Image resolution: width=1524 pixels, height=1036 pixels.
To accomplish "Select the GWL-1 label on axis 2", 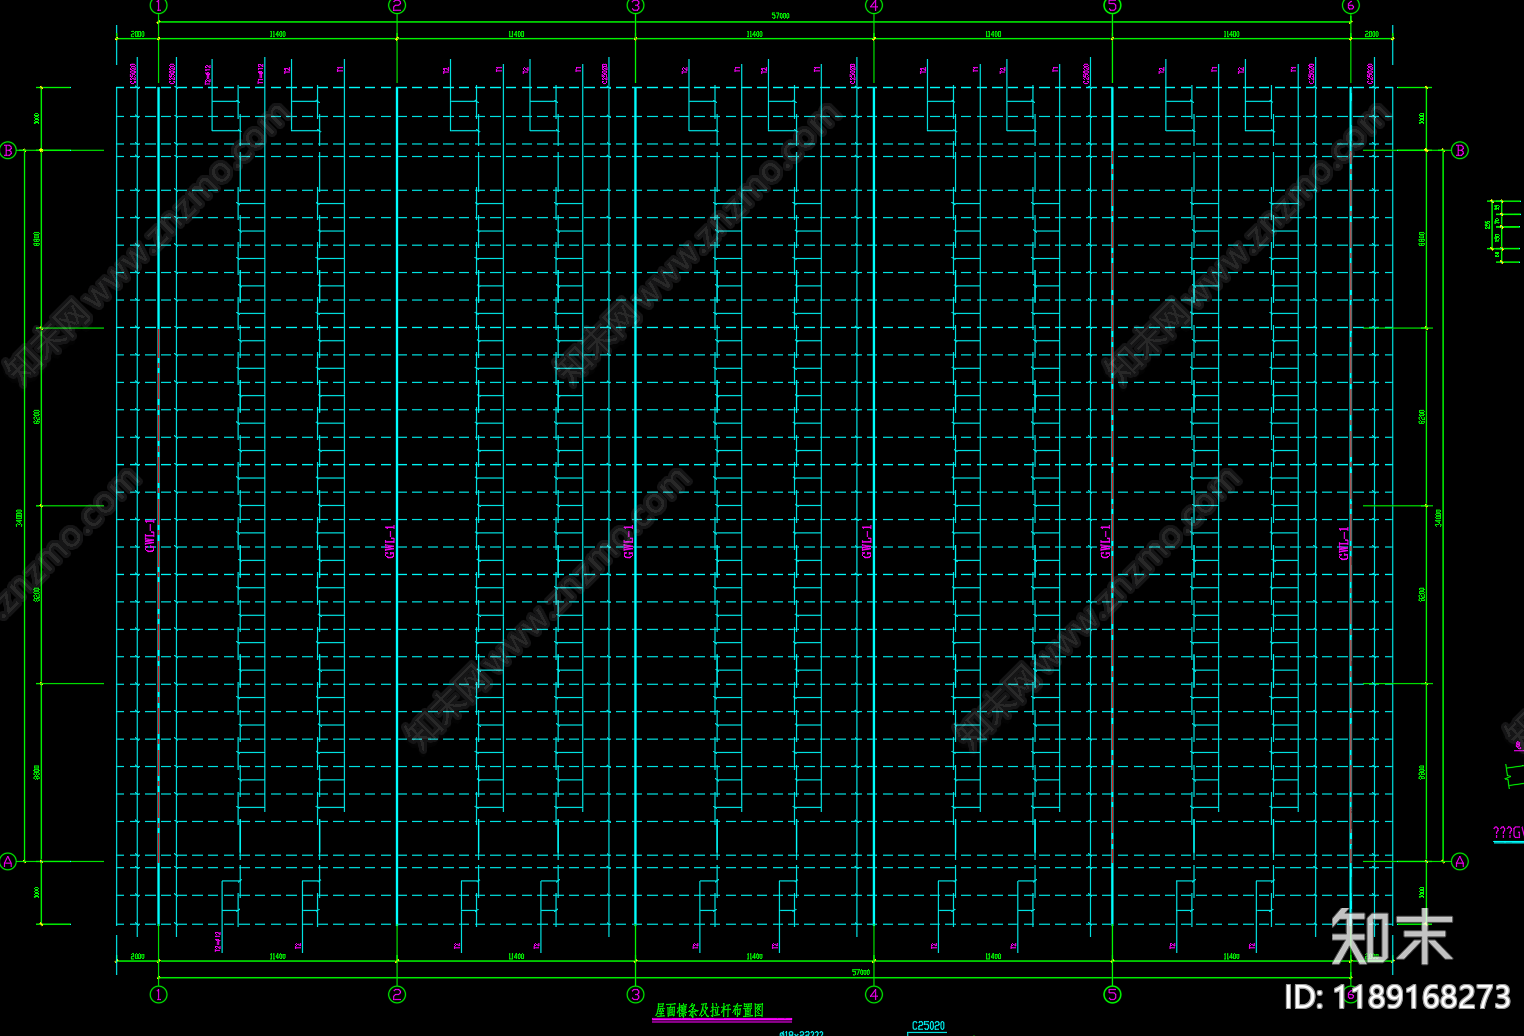I will click(390, 541).
